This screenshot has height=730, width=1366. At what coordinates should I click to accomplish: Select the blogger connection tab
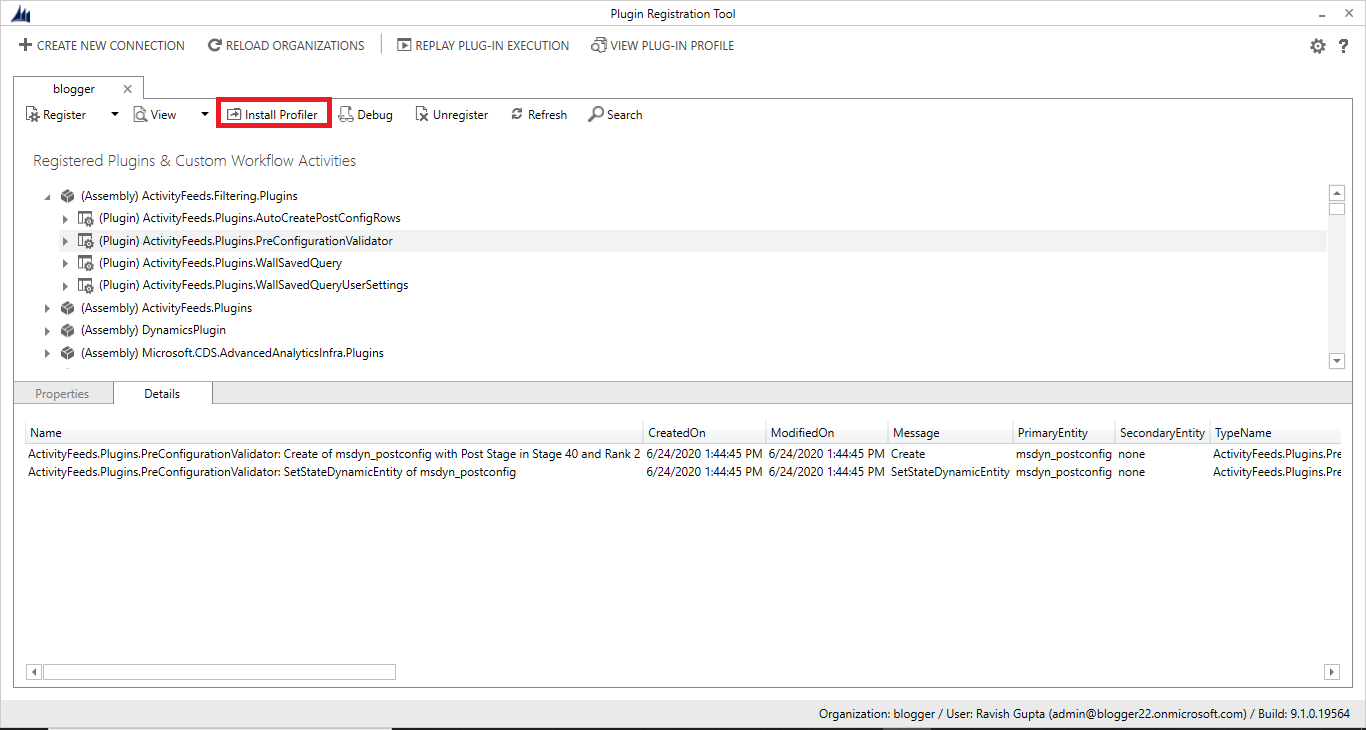(x=74, y=89)
